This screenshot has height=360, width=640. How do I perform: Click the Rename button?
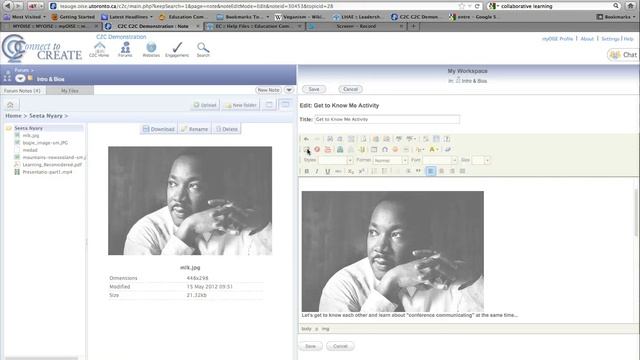(195, 129)
